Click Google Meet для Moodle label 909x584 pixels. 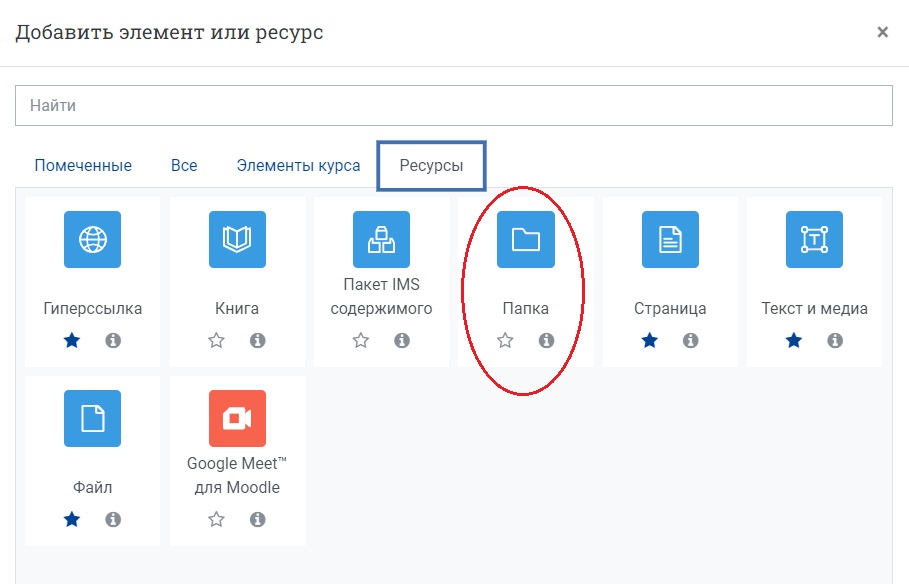point(237,476)
